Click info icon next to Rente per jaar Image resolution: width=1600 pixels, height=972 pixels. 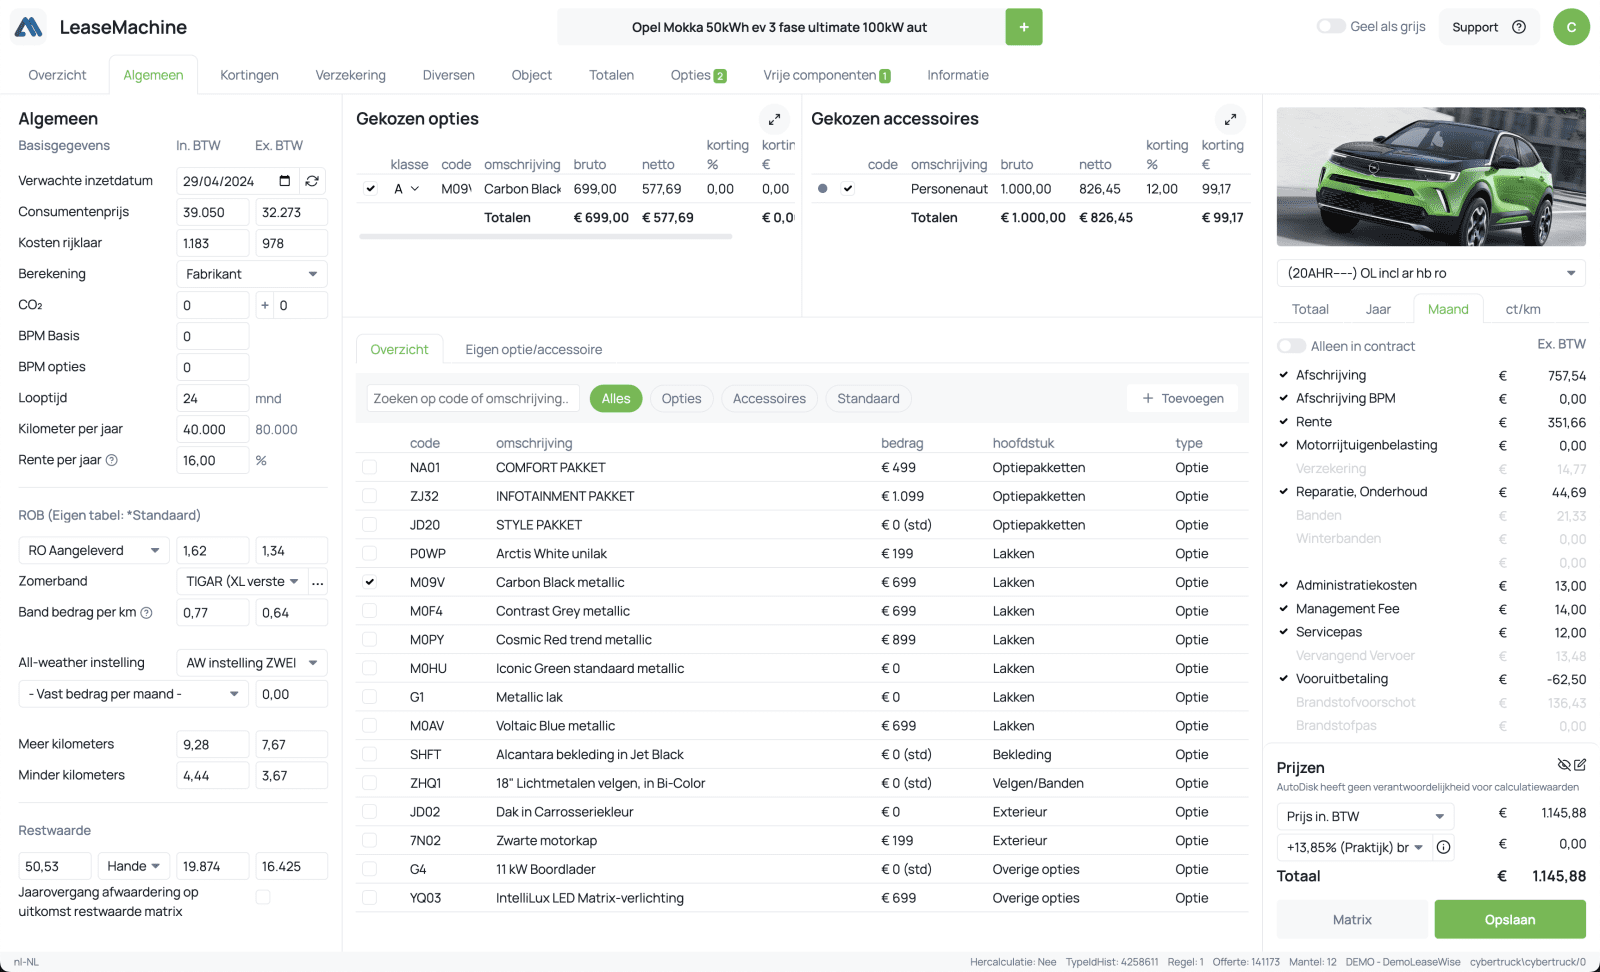(x=112, y=460)
